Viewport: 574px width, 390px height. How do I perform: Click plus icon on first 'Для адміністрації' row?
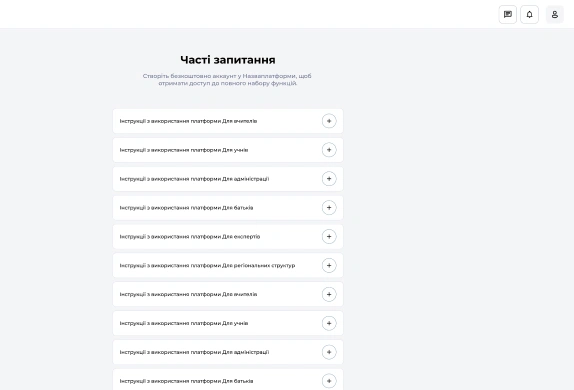click(x=329, y=179)
